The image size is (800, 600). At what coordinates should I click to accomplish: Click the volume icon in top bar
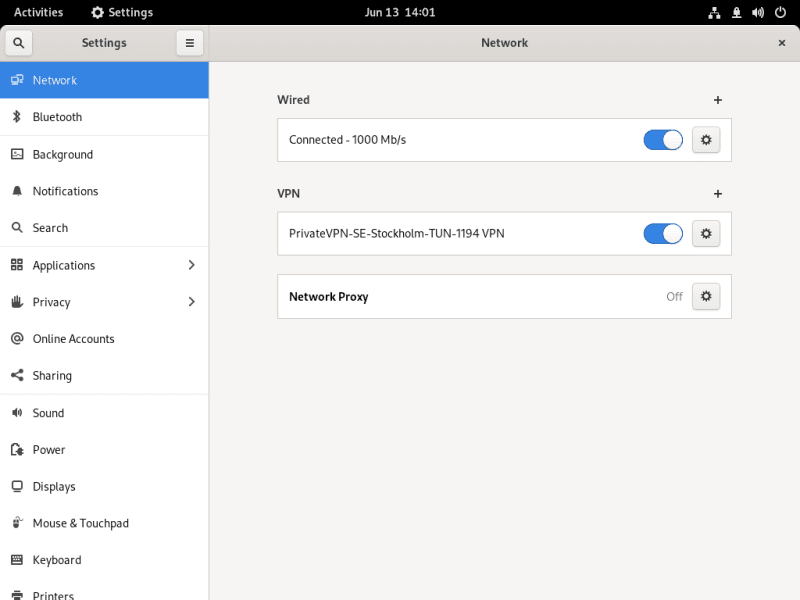[x=758, y=13]
